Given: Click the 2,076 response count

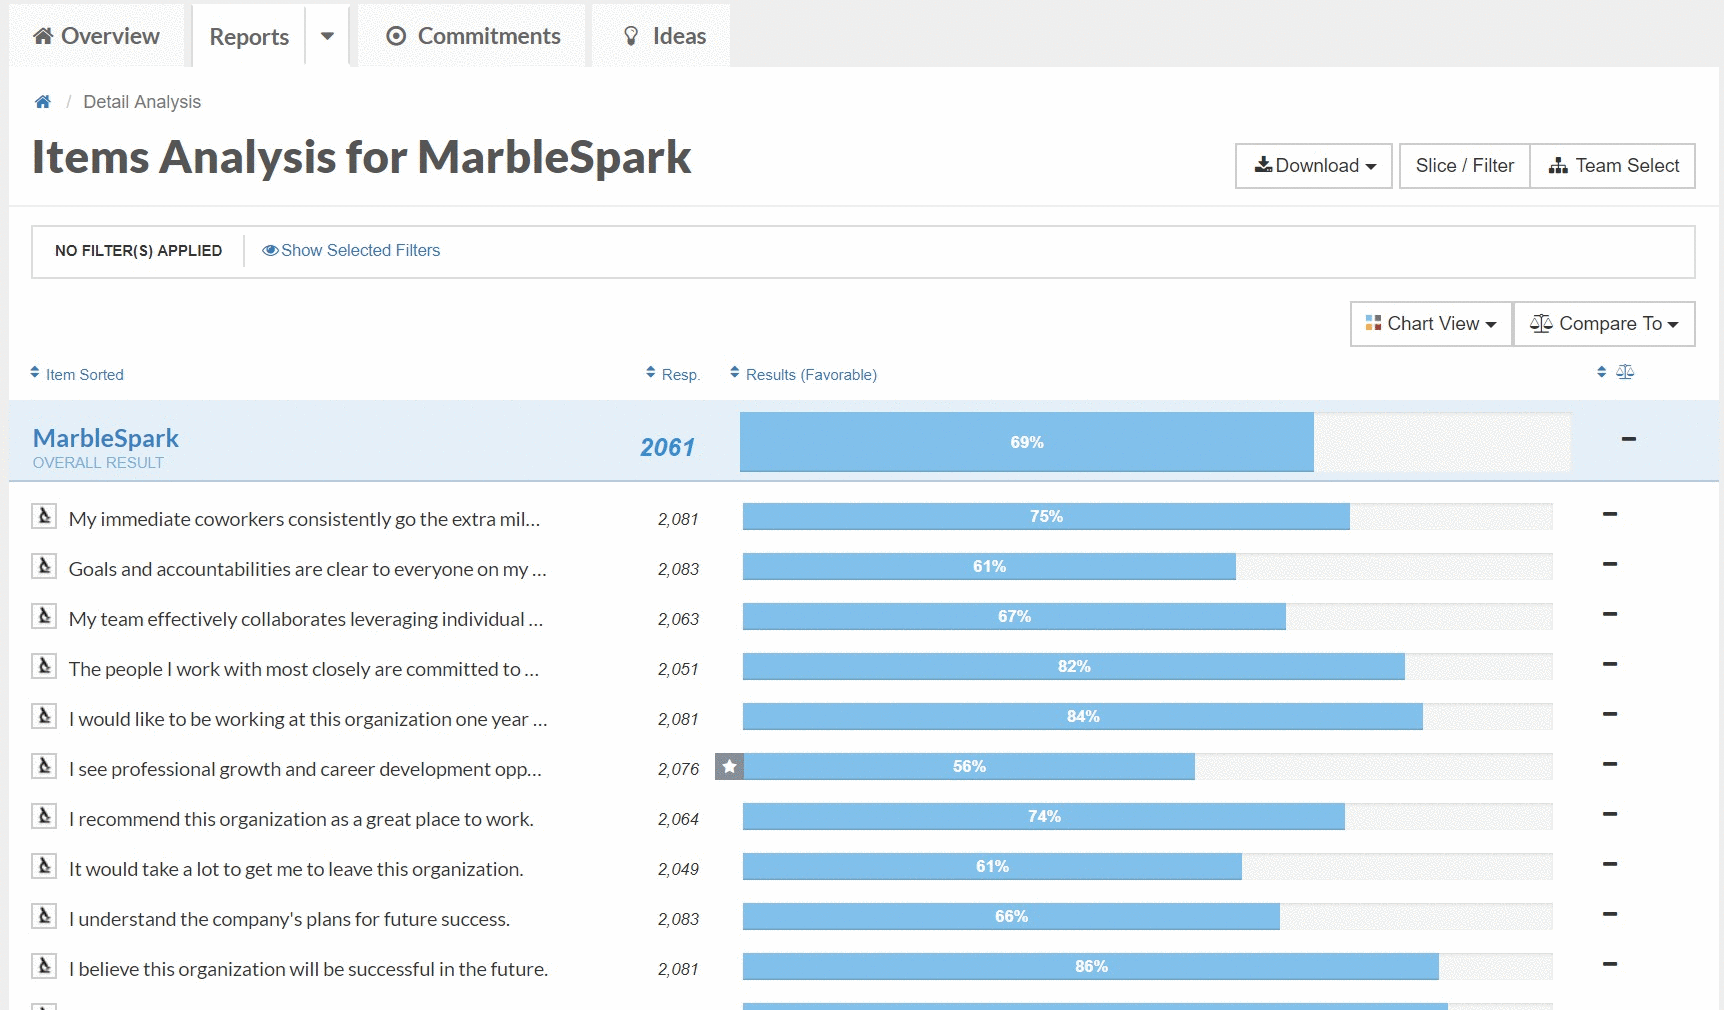Looking at the screenshot, I should pyautogui.click(x=678, y=769).
